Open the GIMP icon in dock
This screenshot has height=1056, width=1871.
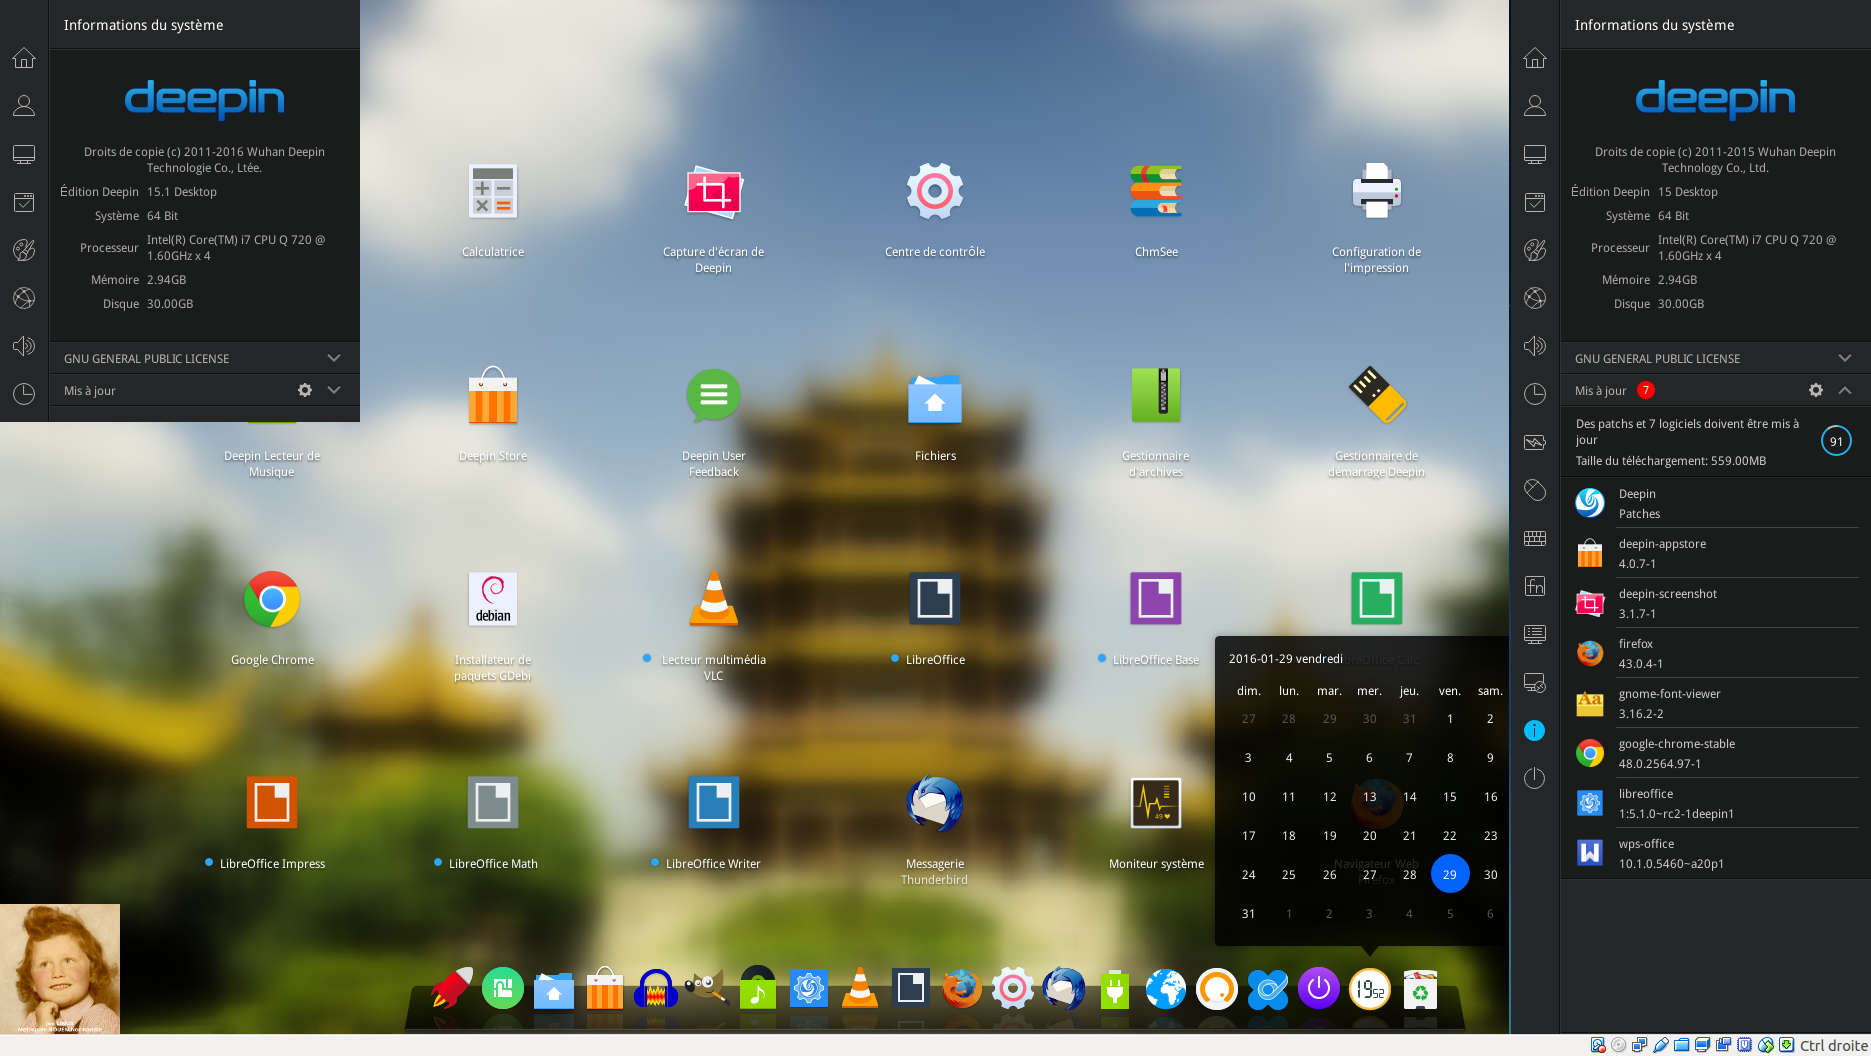706,989
